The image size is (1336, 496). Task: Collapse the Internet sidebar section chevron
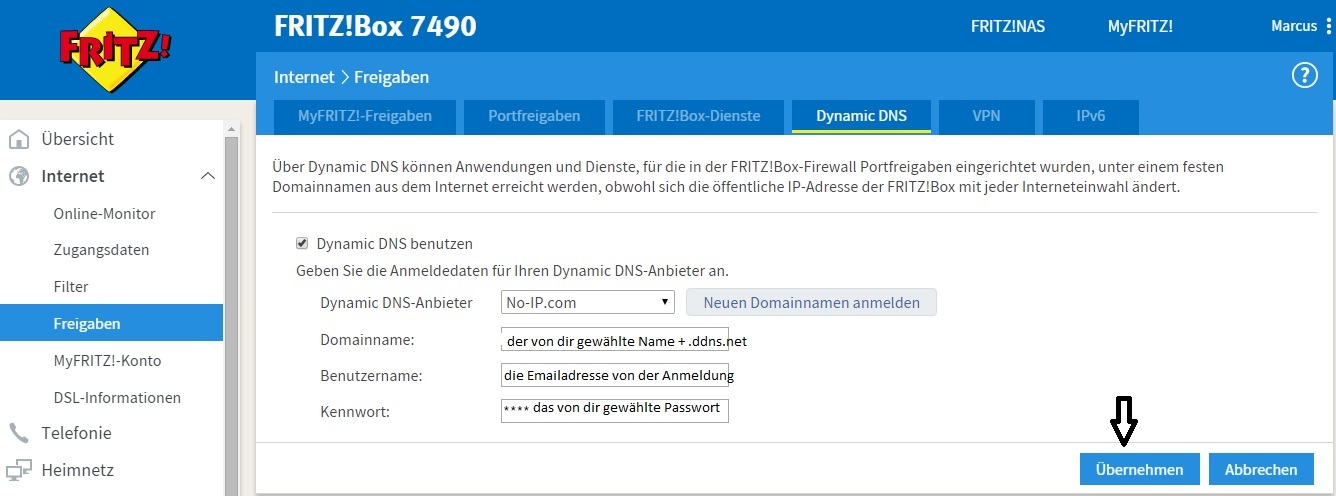point(207,176)
